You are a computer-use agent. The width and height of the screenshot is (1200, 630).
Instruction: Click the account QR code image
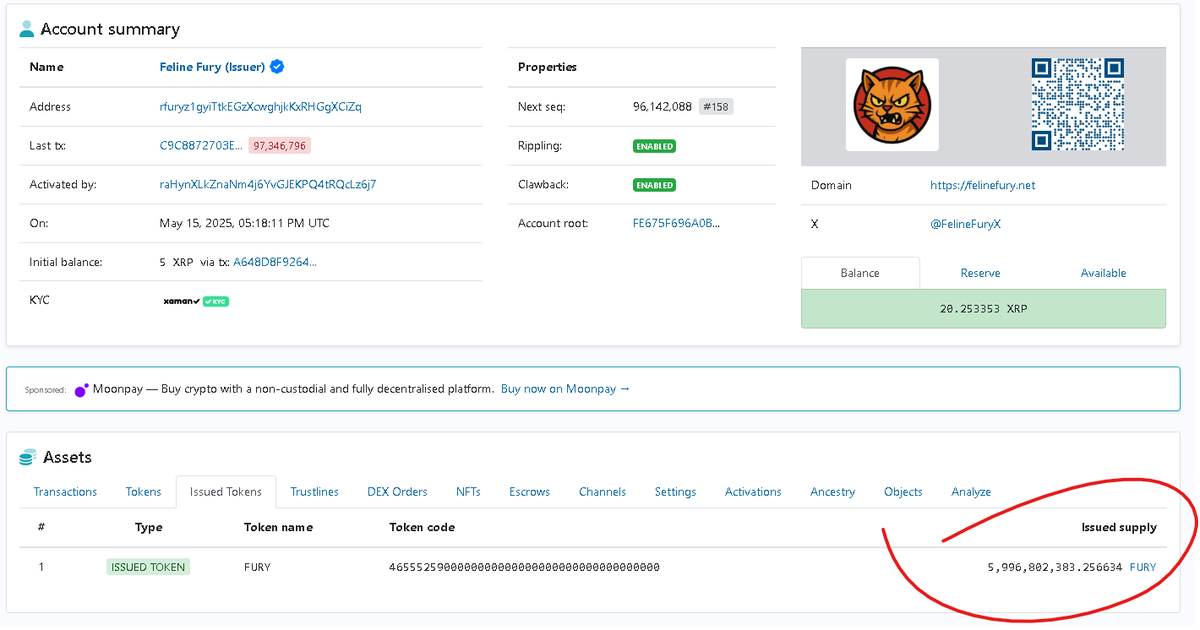1078,104
